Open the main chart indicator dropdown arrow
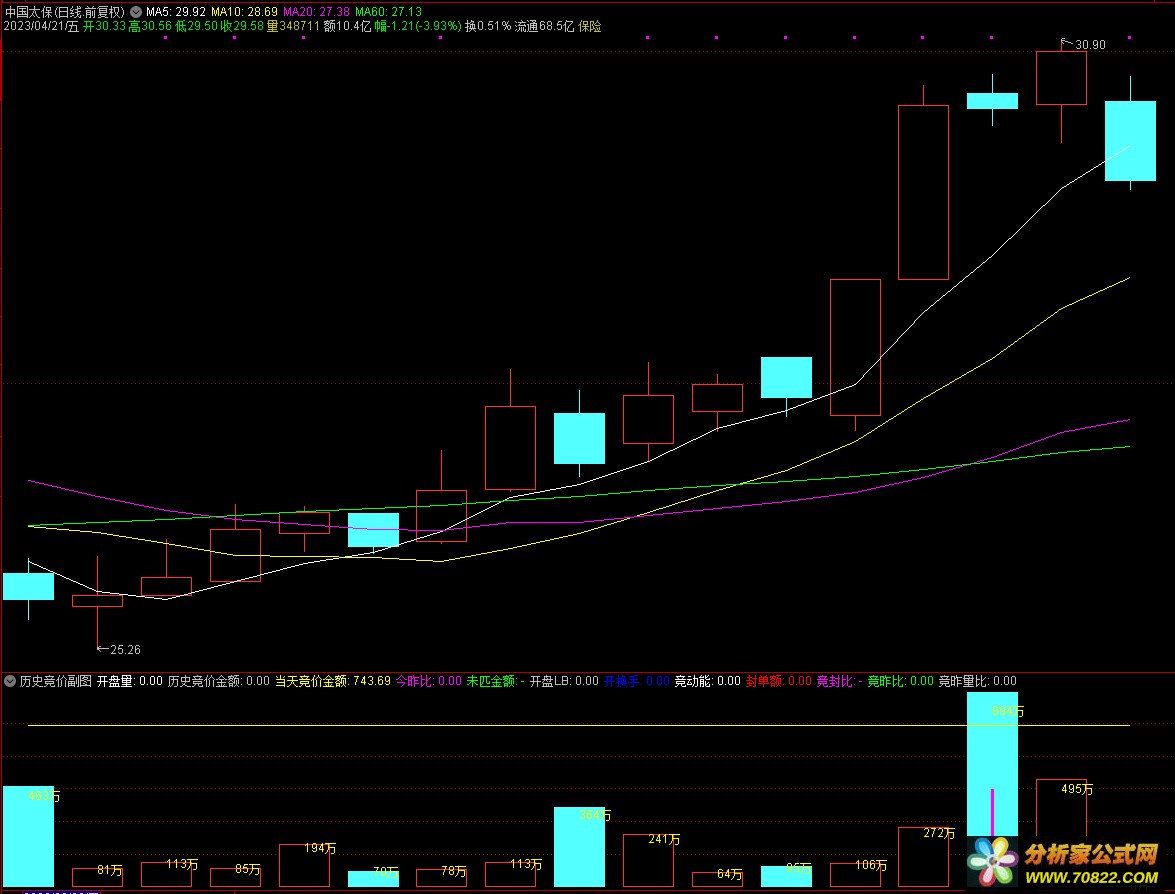Viewport: 1175px width, 894px height. (136, 12)
